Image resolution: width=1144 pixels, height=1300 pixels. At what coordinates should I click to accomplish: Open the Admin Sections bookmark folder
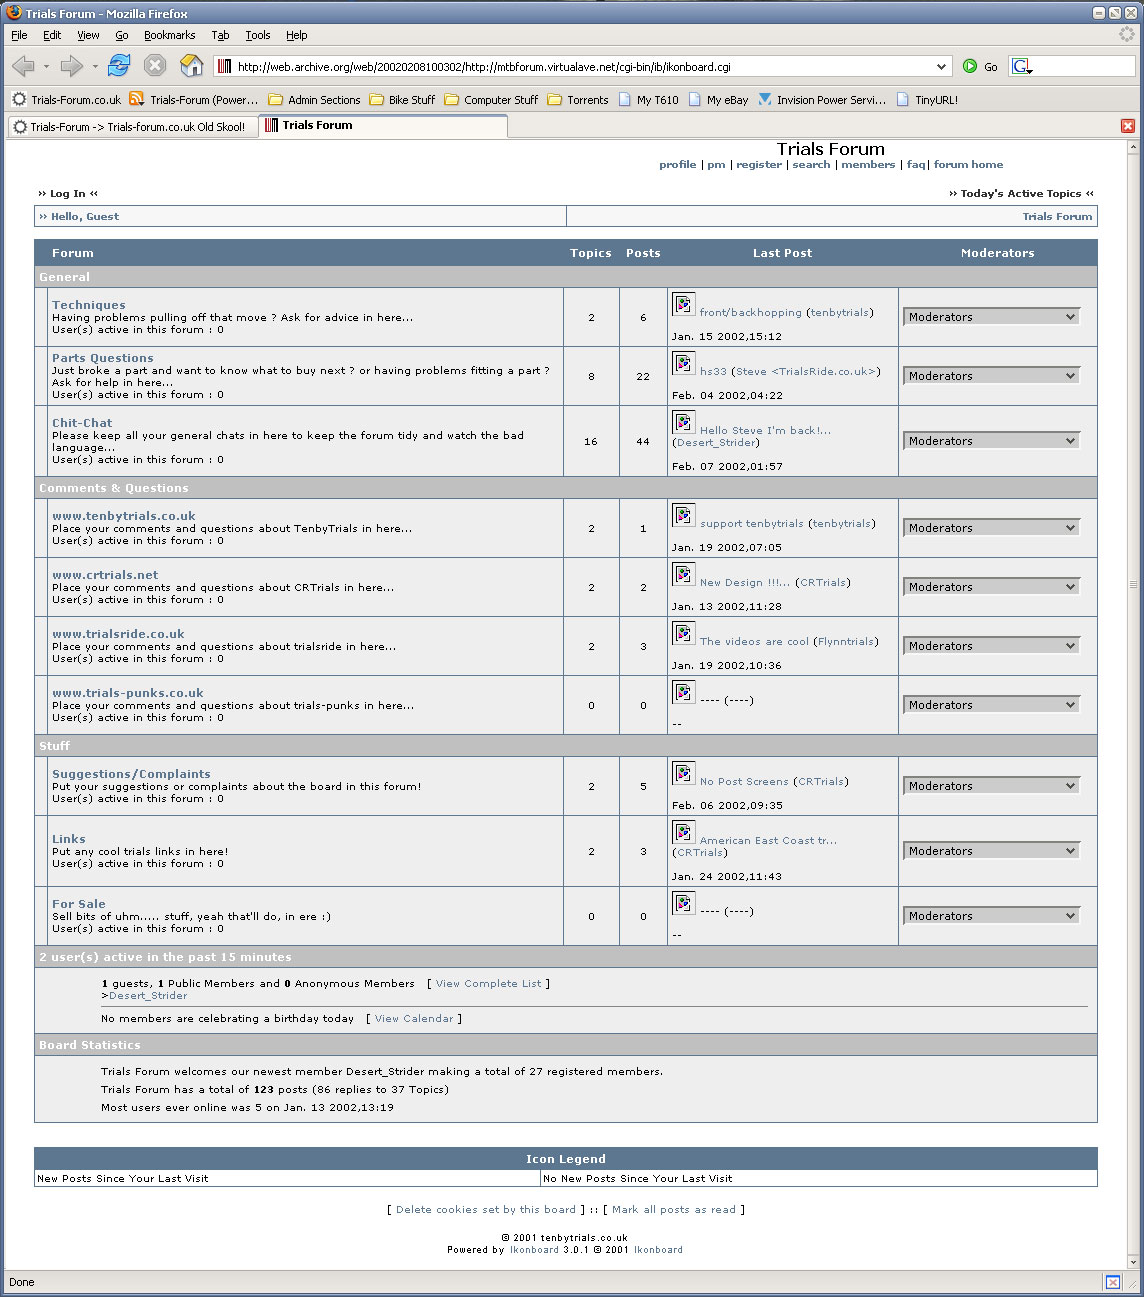point(314,100)
